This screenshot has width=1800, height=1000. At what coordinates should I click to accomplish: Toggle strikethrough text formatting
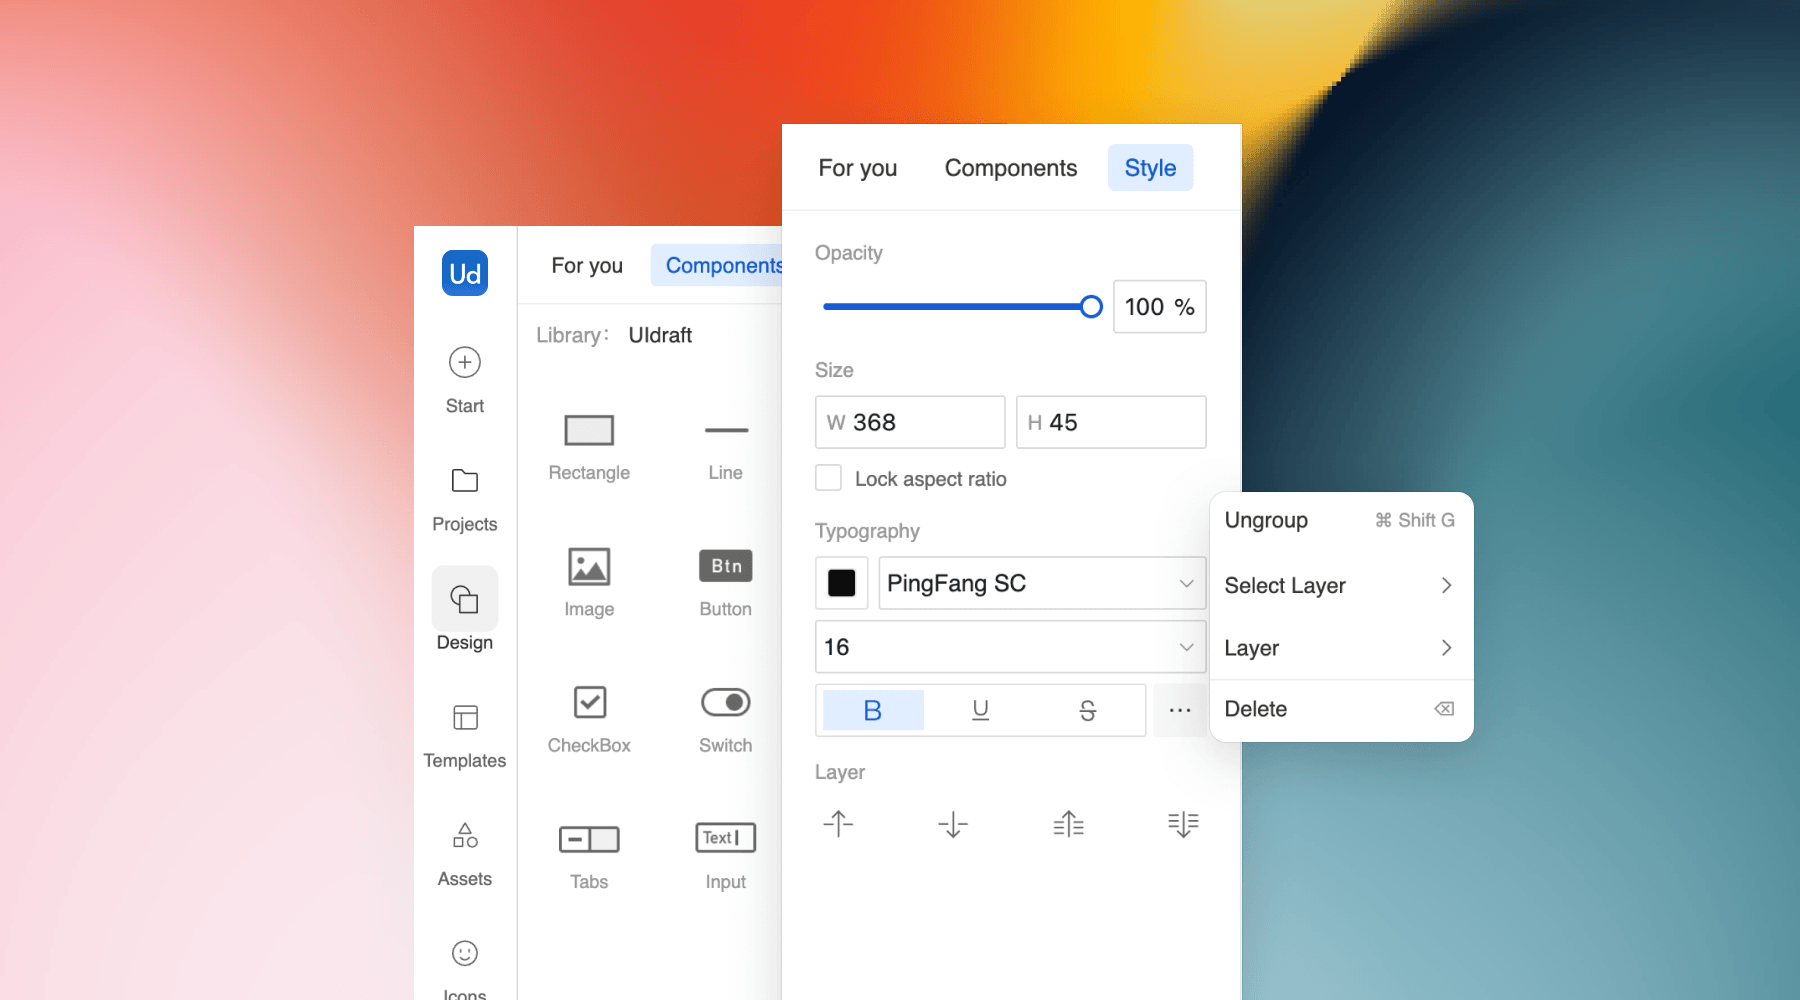pyautogui.click(x=1087, y=710)
